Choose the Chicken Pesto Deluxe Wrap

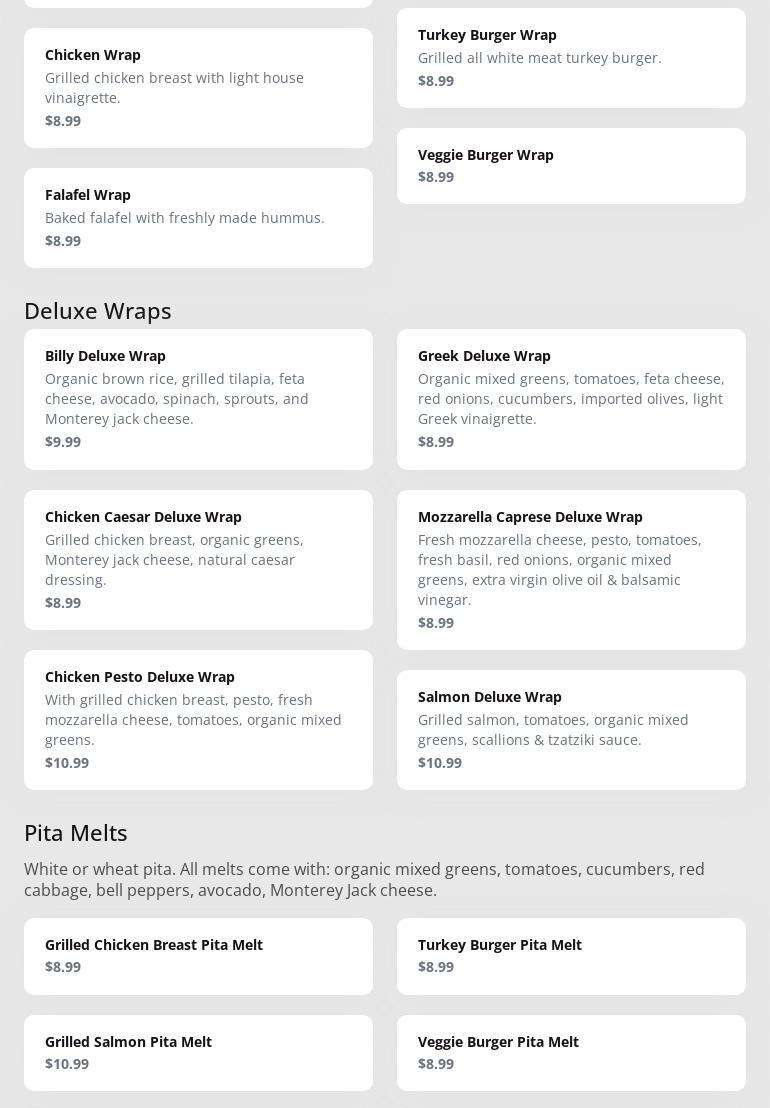198,720
